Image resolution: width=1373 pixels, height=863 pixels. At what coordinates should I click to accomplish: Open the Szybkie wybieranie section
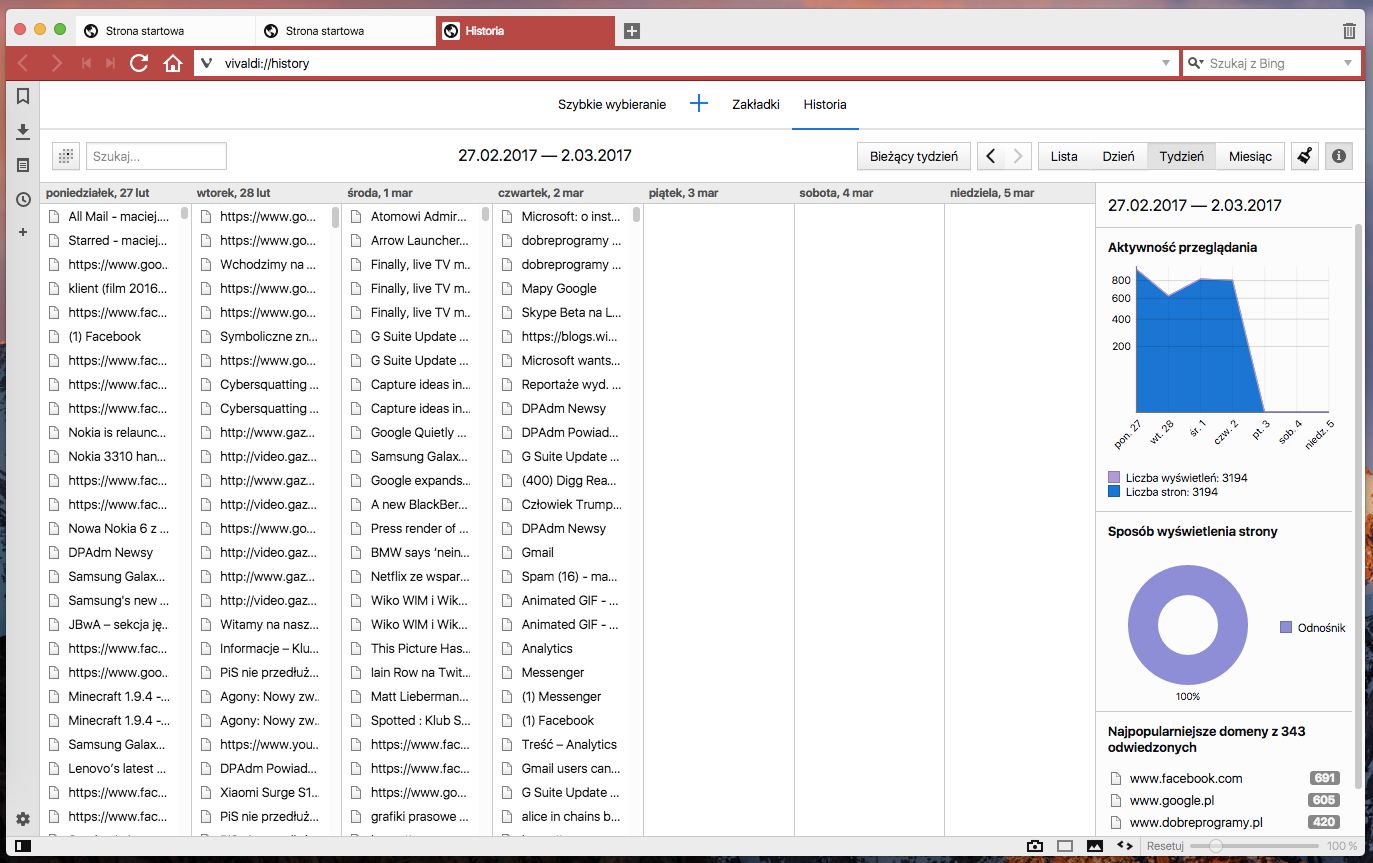point(612,104)
